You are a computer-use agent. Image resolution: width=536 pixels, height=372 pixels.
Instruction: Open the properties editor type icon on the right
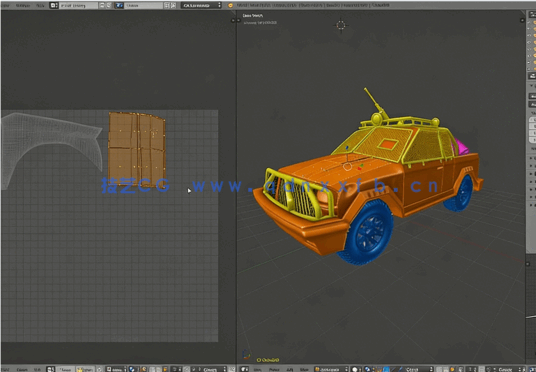[532, 76]
